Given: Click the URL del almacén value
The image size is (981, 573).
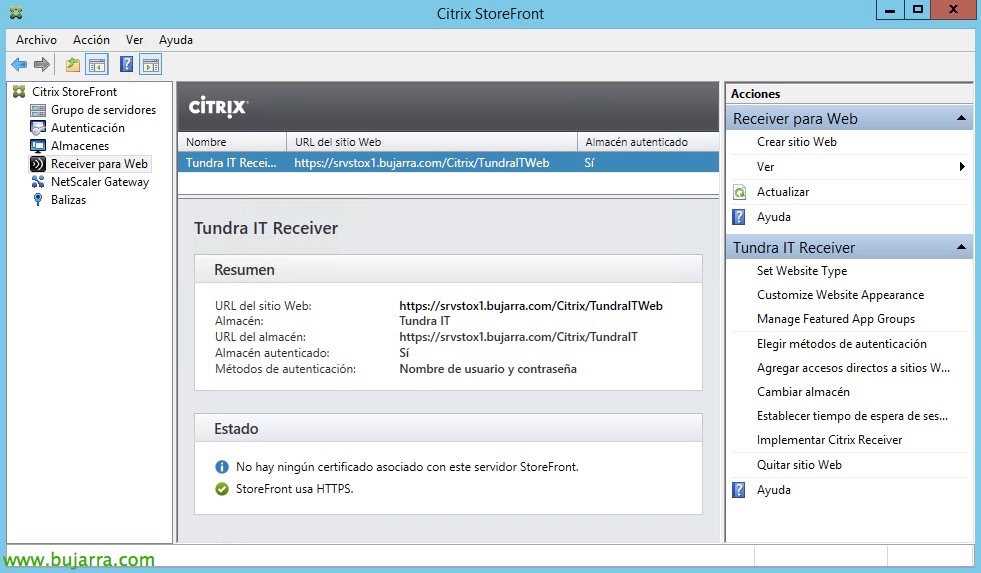Looking at the screenshot, I should point(518,337).
